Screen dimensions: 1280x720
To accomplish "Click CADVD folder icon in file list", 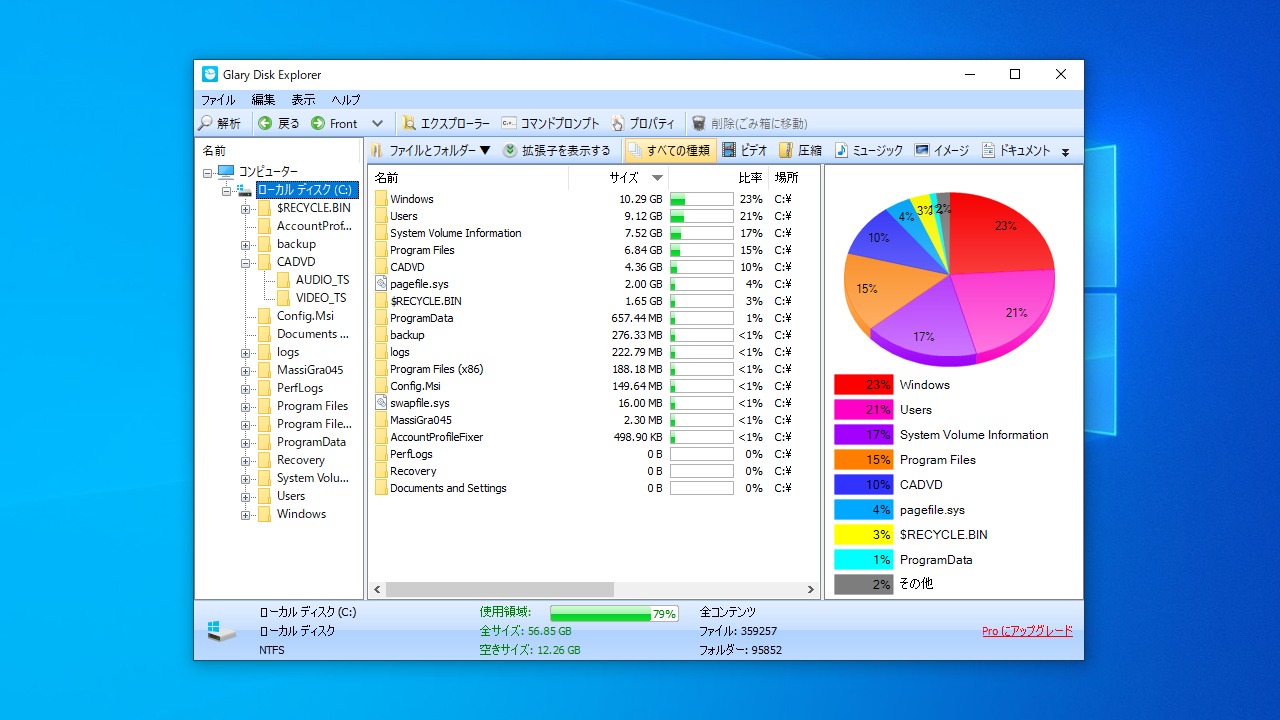I will point(381,267).
